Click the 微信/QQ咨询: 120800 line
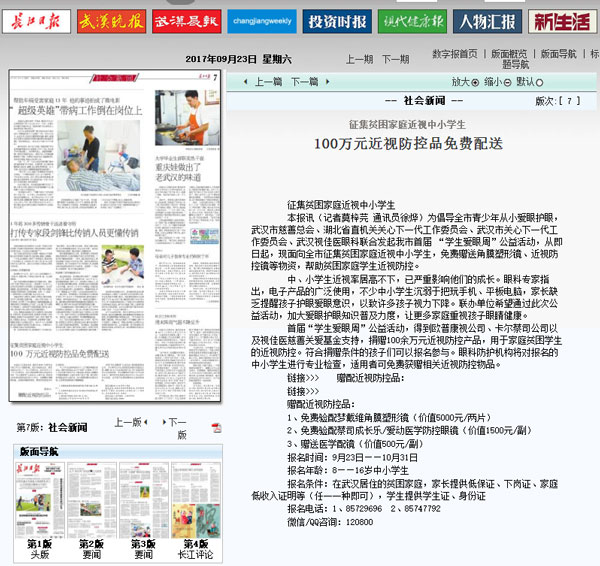600x566 pixels. (x=330, y=522)
